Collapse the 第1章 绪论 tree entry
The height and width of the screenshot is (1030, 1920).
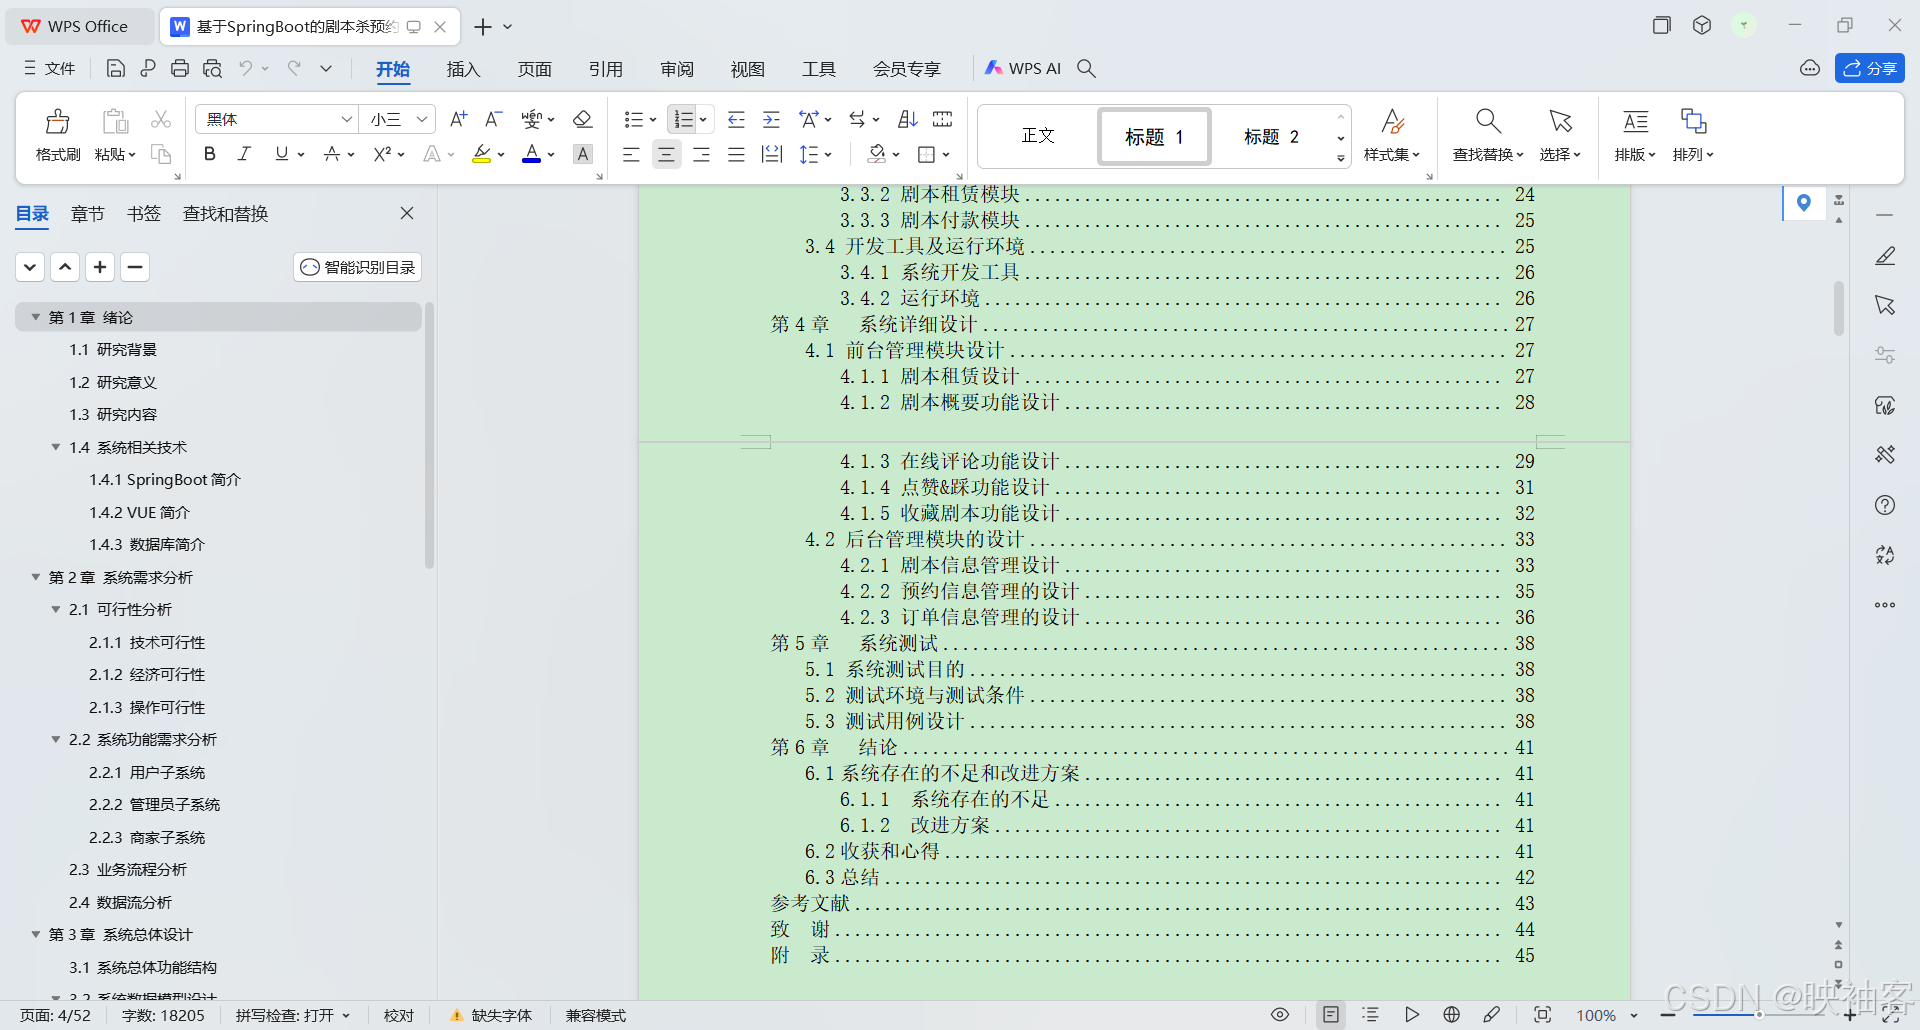pyautogui.click(x=35, y=317)
